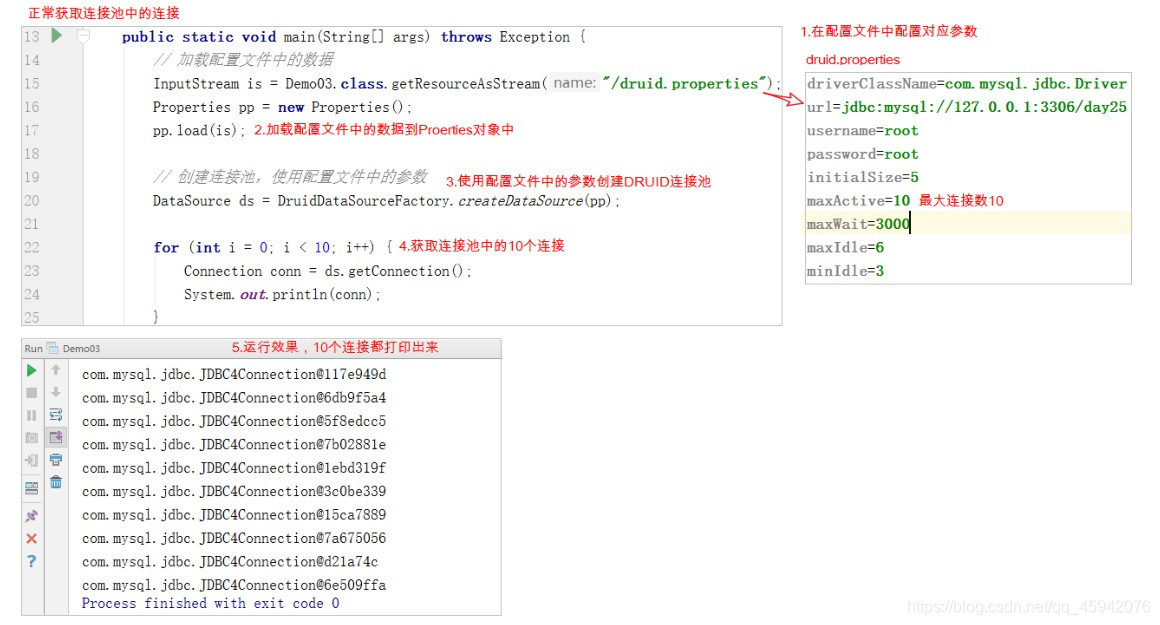Toggle soft-wrap in the console

[x=55, y=415]
